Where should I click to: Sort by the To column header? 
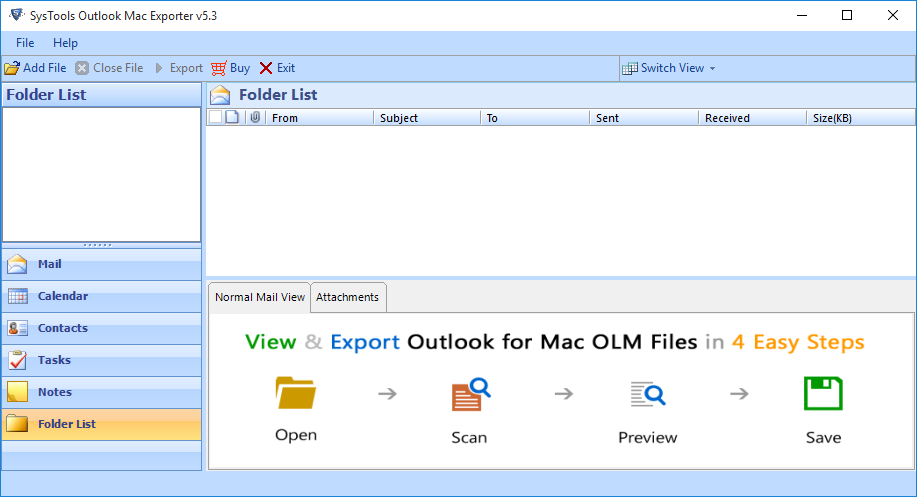tap(535, 118)
